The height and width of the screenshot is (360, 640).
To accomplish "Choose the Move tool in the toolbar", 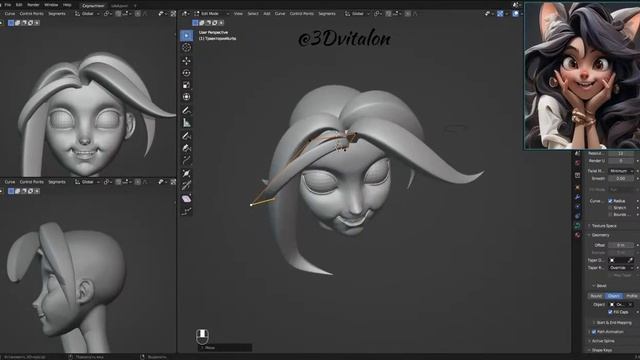I will tap(187, 61).
